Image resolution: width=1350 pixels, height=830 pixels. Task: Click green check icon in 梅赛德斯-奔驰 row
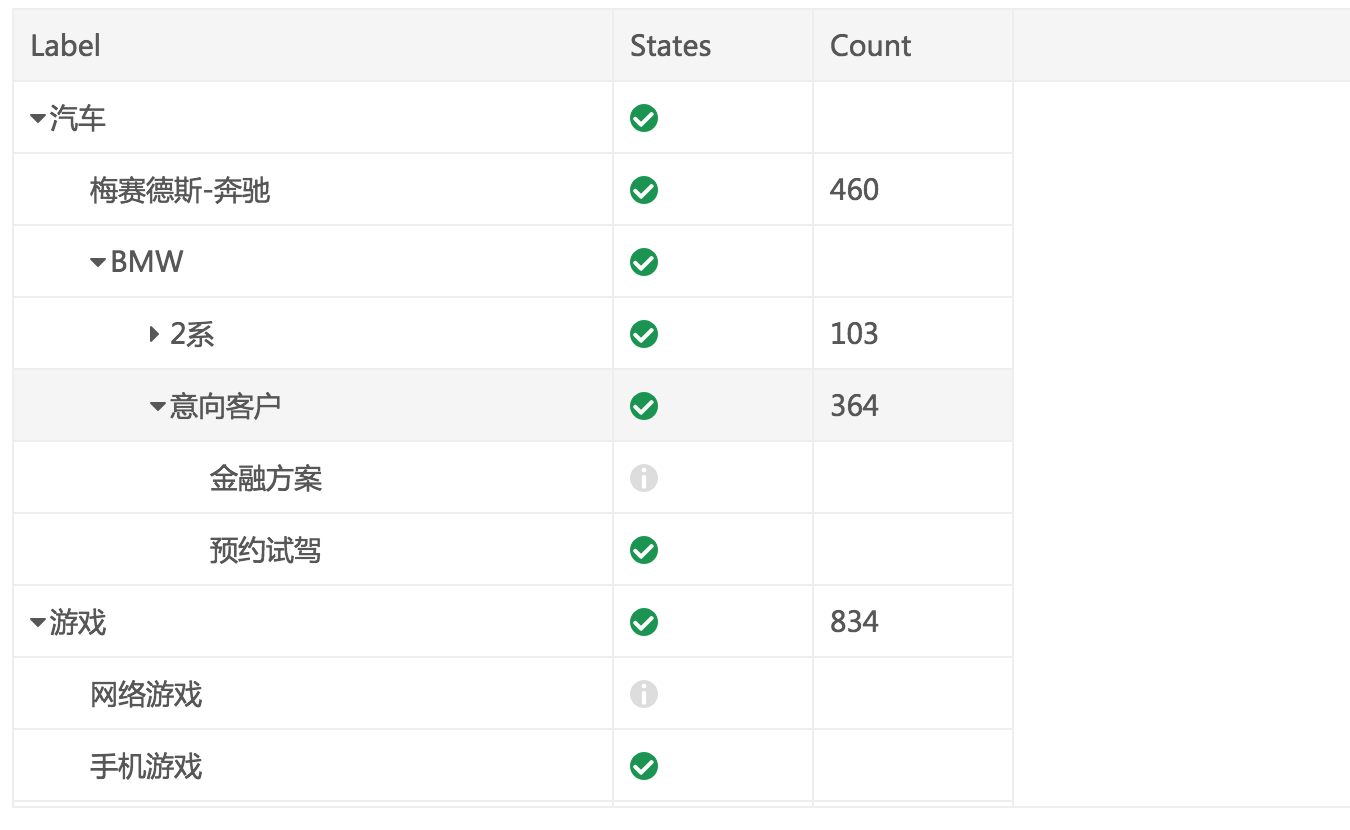point(644,190)
